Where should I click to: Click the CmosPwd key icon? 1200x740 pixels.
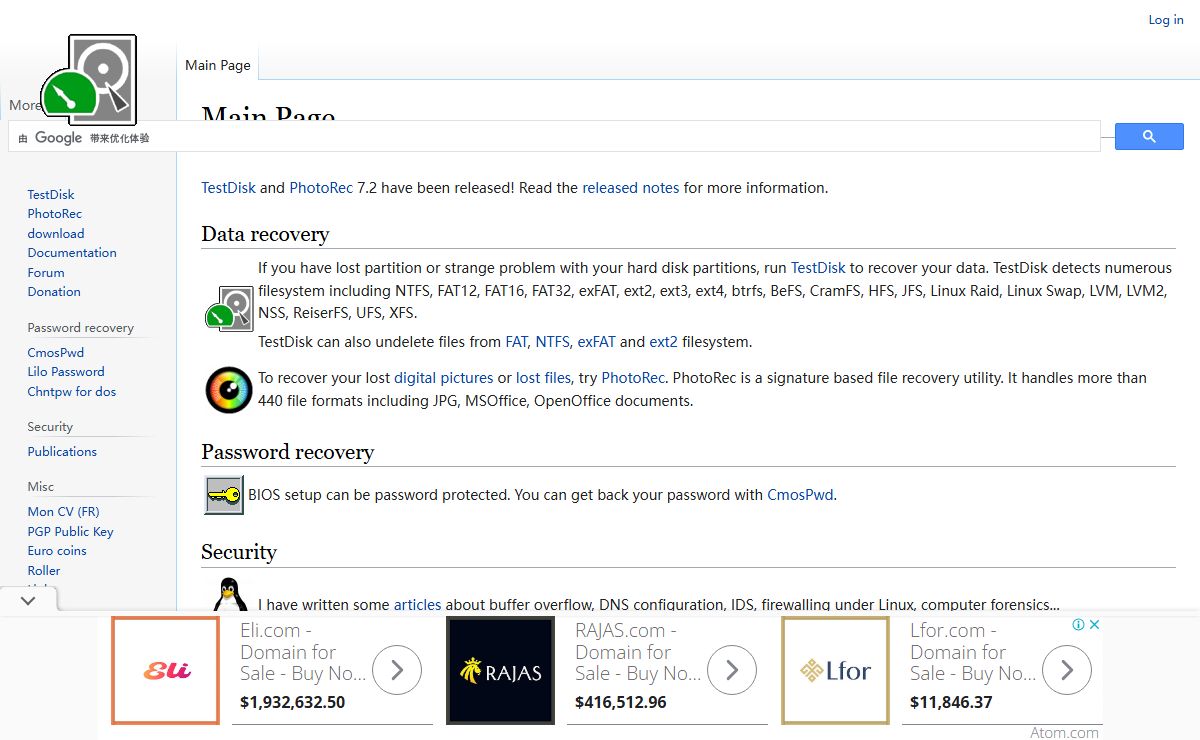pos(224,495)
